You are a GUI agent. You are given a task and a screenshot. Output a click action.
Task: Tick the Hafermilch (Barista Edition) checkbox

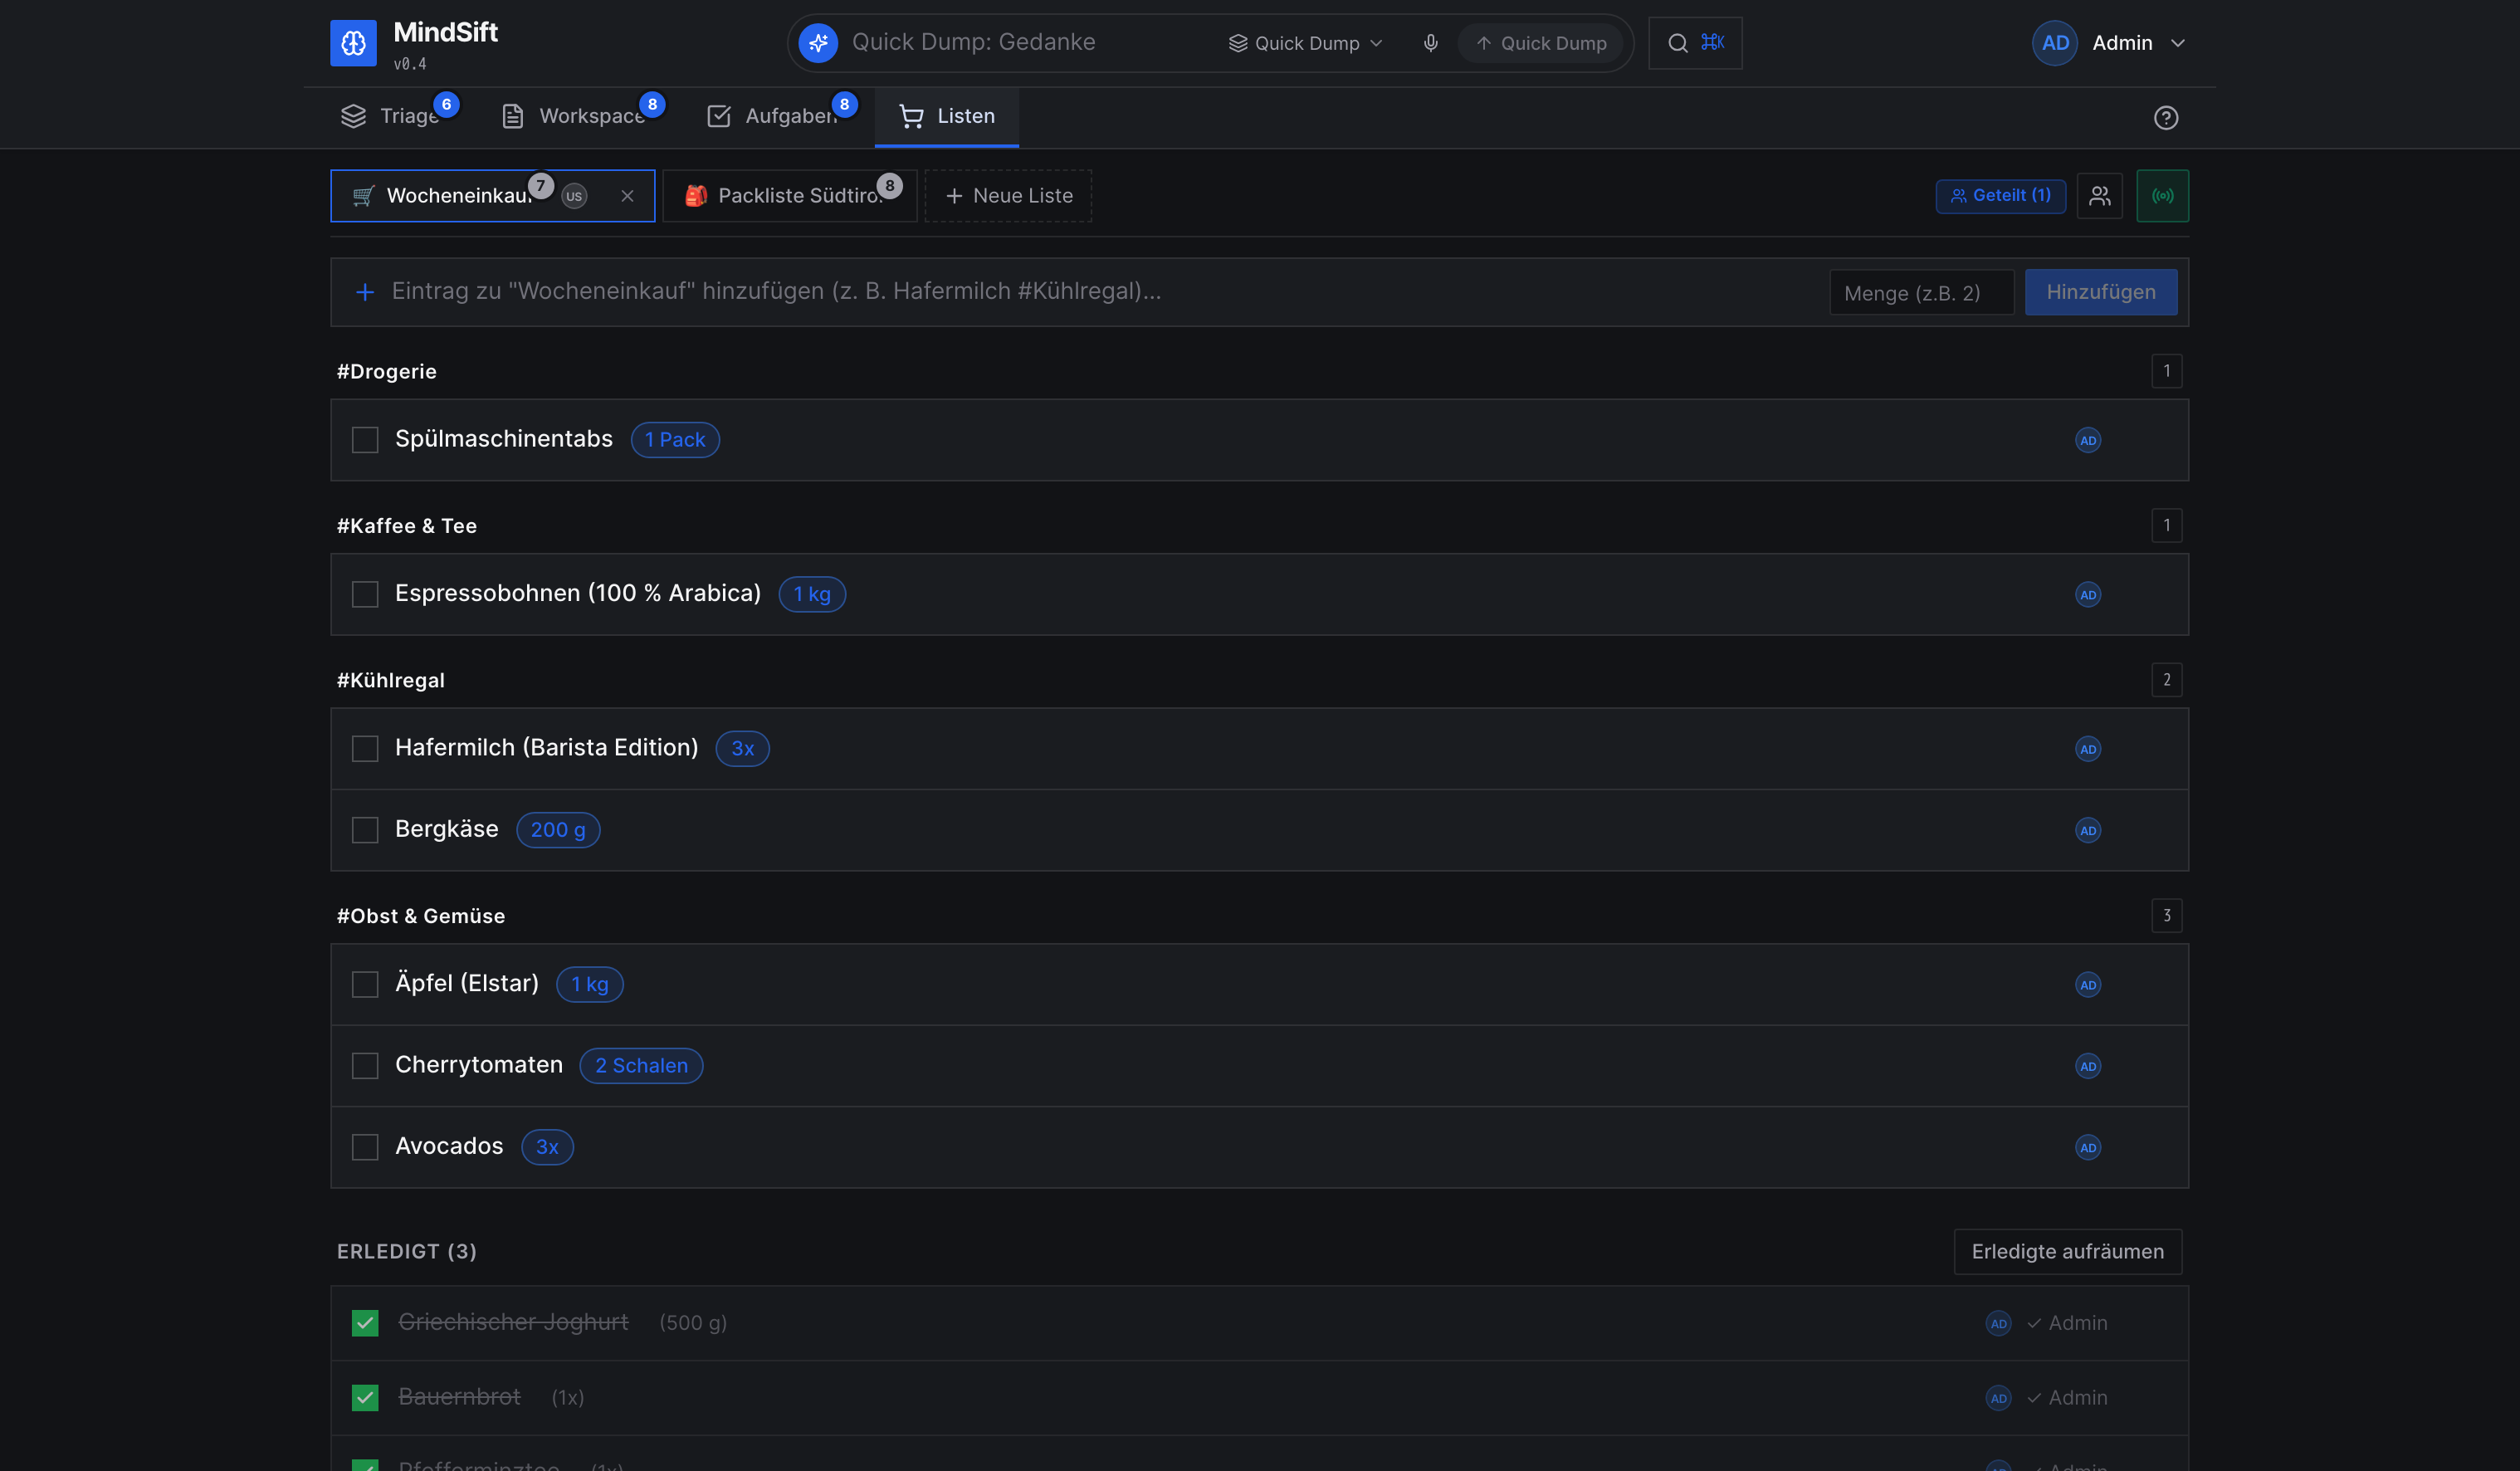point(365,749)
